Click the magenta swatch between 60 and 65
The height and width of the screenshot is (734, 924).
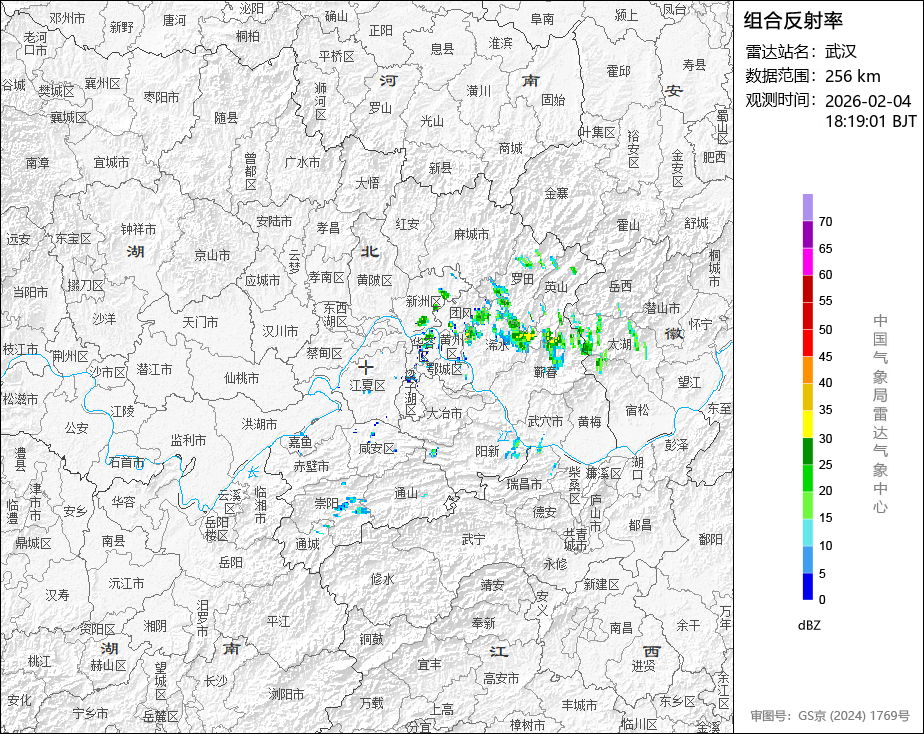(808, 262)
